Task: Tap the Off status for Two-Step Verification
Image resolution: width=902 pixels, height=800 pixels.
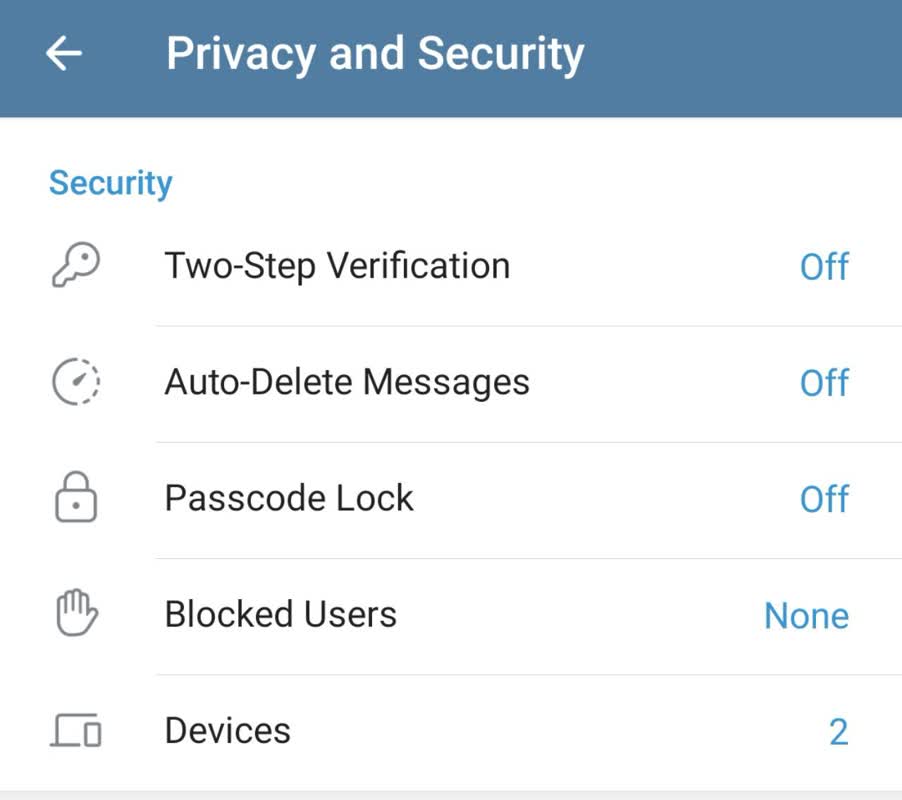Action: click(824, 267)
